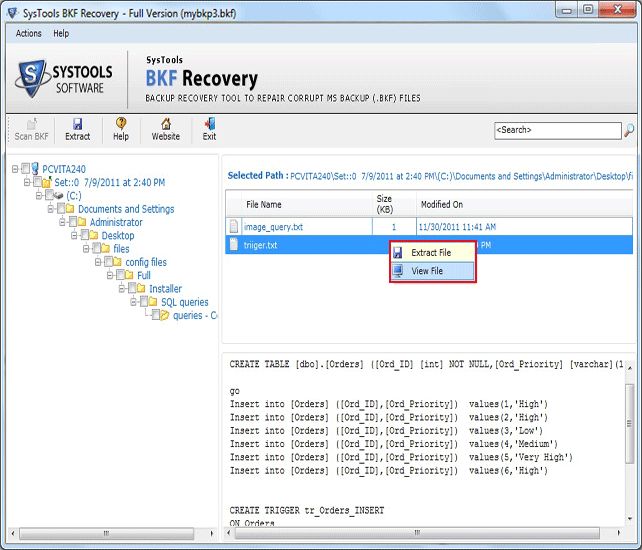Click inside the Search input field

pyautogui.click(x=556, y=130)
